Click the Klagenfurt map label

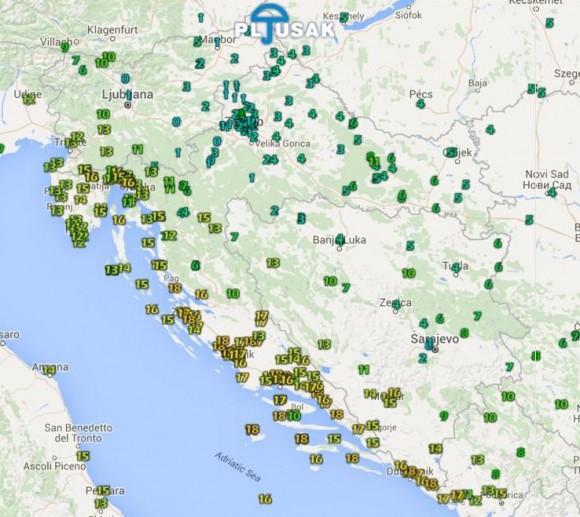[x=112, y=30]
